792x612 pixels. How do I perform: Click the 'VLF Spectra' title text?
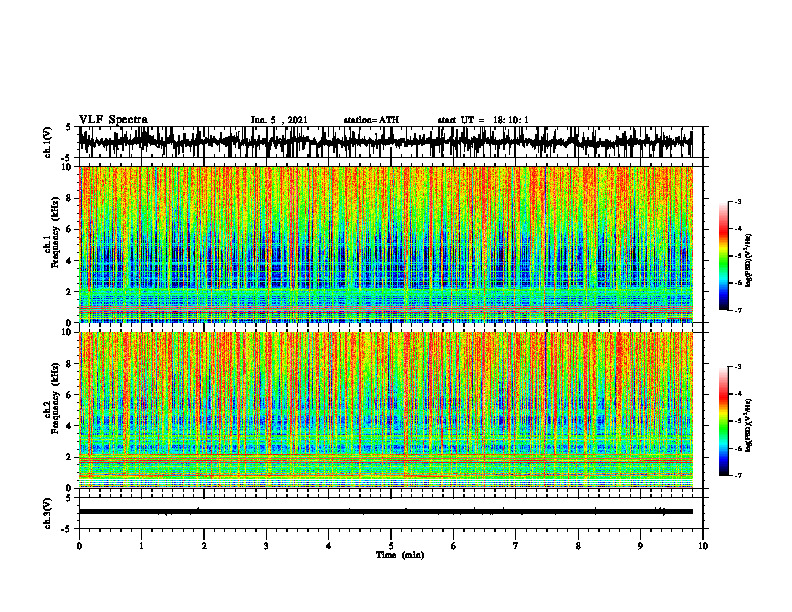[x=113, y=120]
